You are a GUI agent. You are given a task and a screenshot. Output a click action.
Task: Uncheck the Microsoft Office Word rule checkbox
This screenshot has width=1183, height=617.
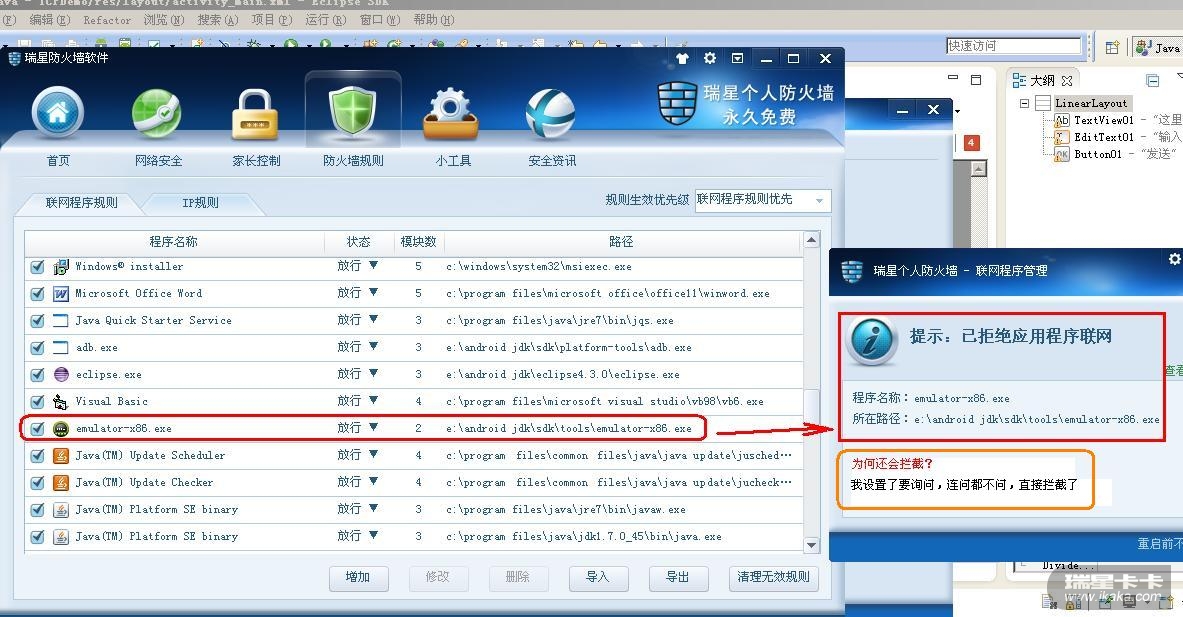pyautogui.click(x=37, y=294)
